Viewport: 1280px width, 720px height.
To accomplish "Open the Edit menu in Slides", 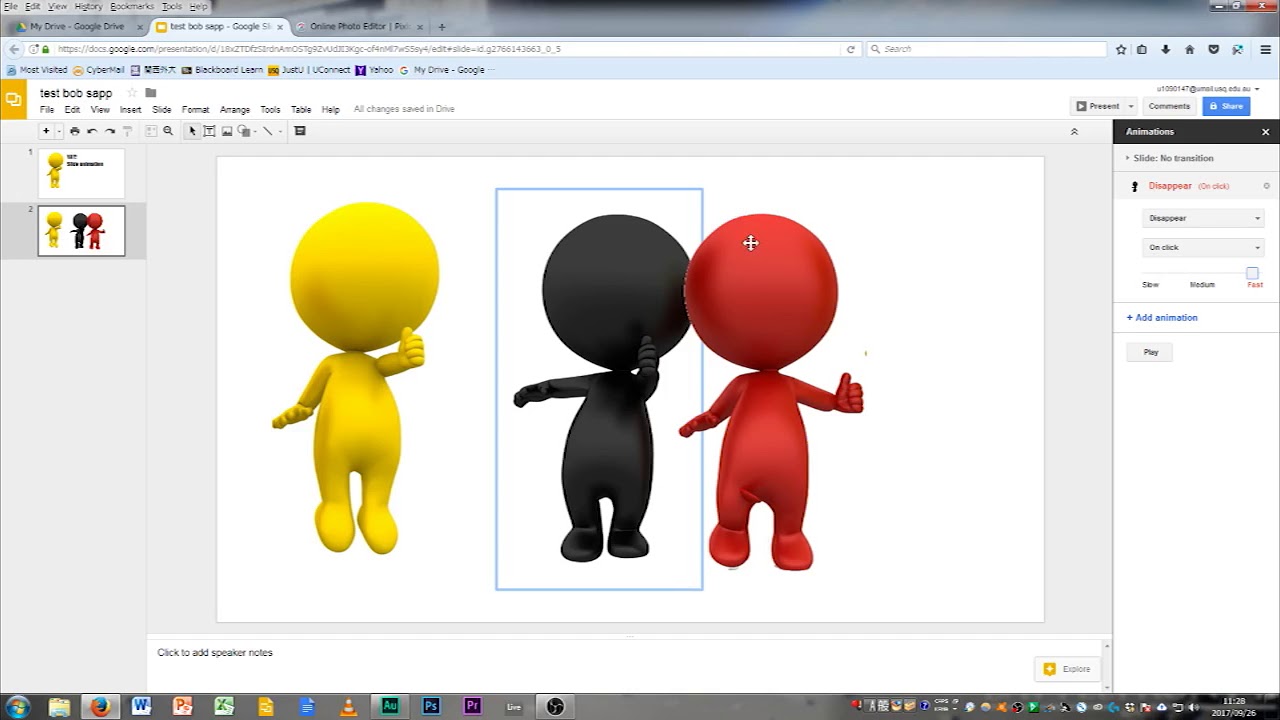I will [72, 110].
